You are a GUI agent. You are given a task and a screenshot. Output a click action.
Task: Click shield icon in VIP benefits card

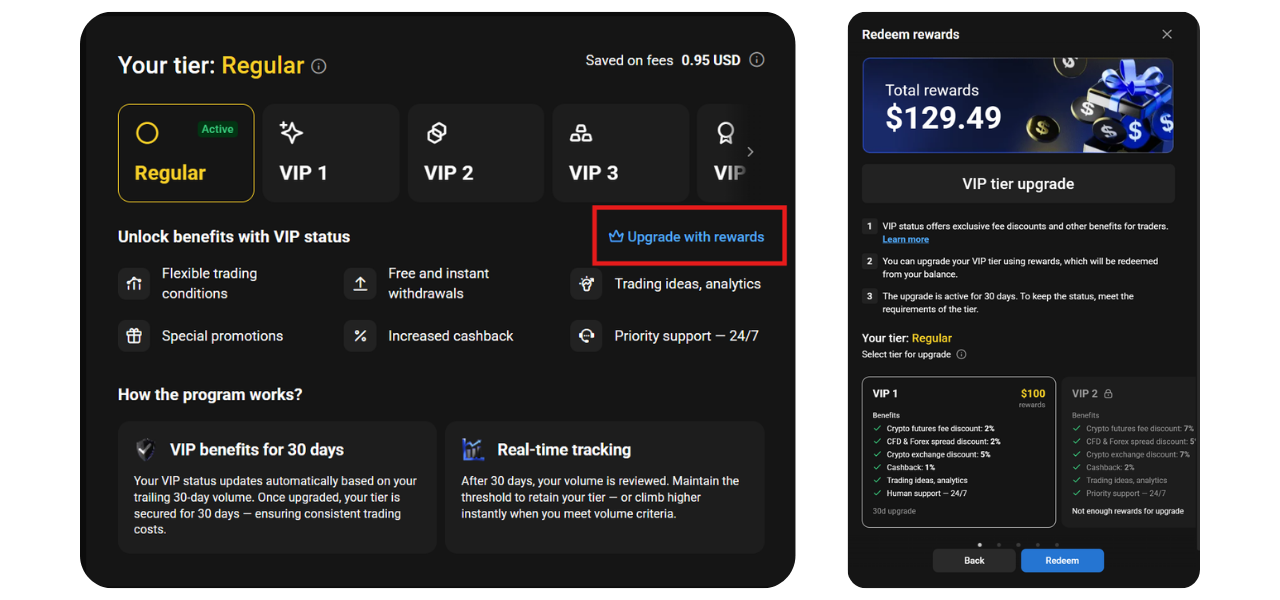pos(146,450)
